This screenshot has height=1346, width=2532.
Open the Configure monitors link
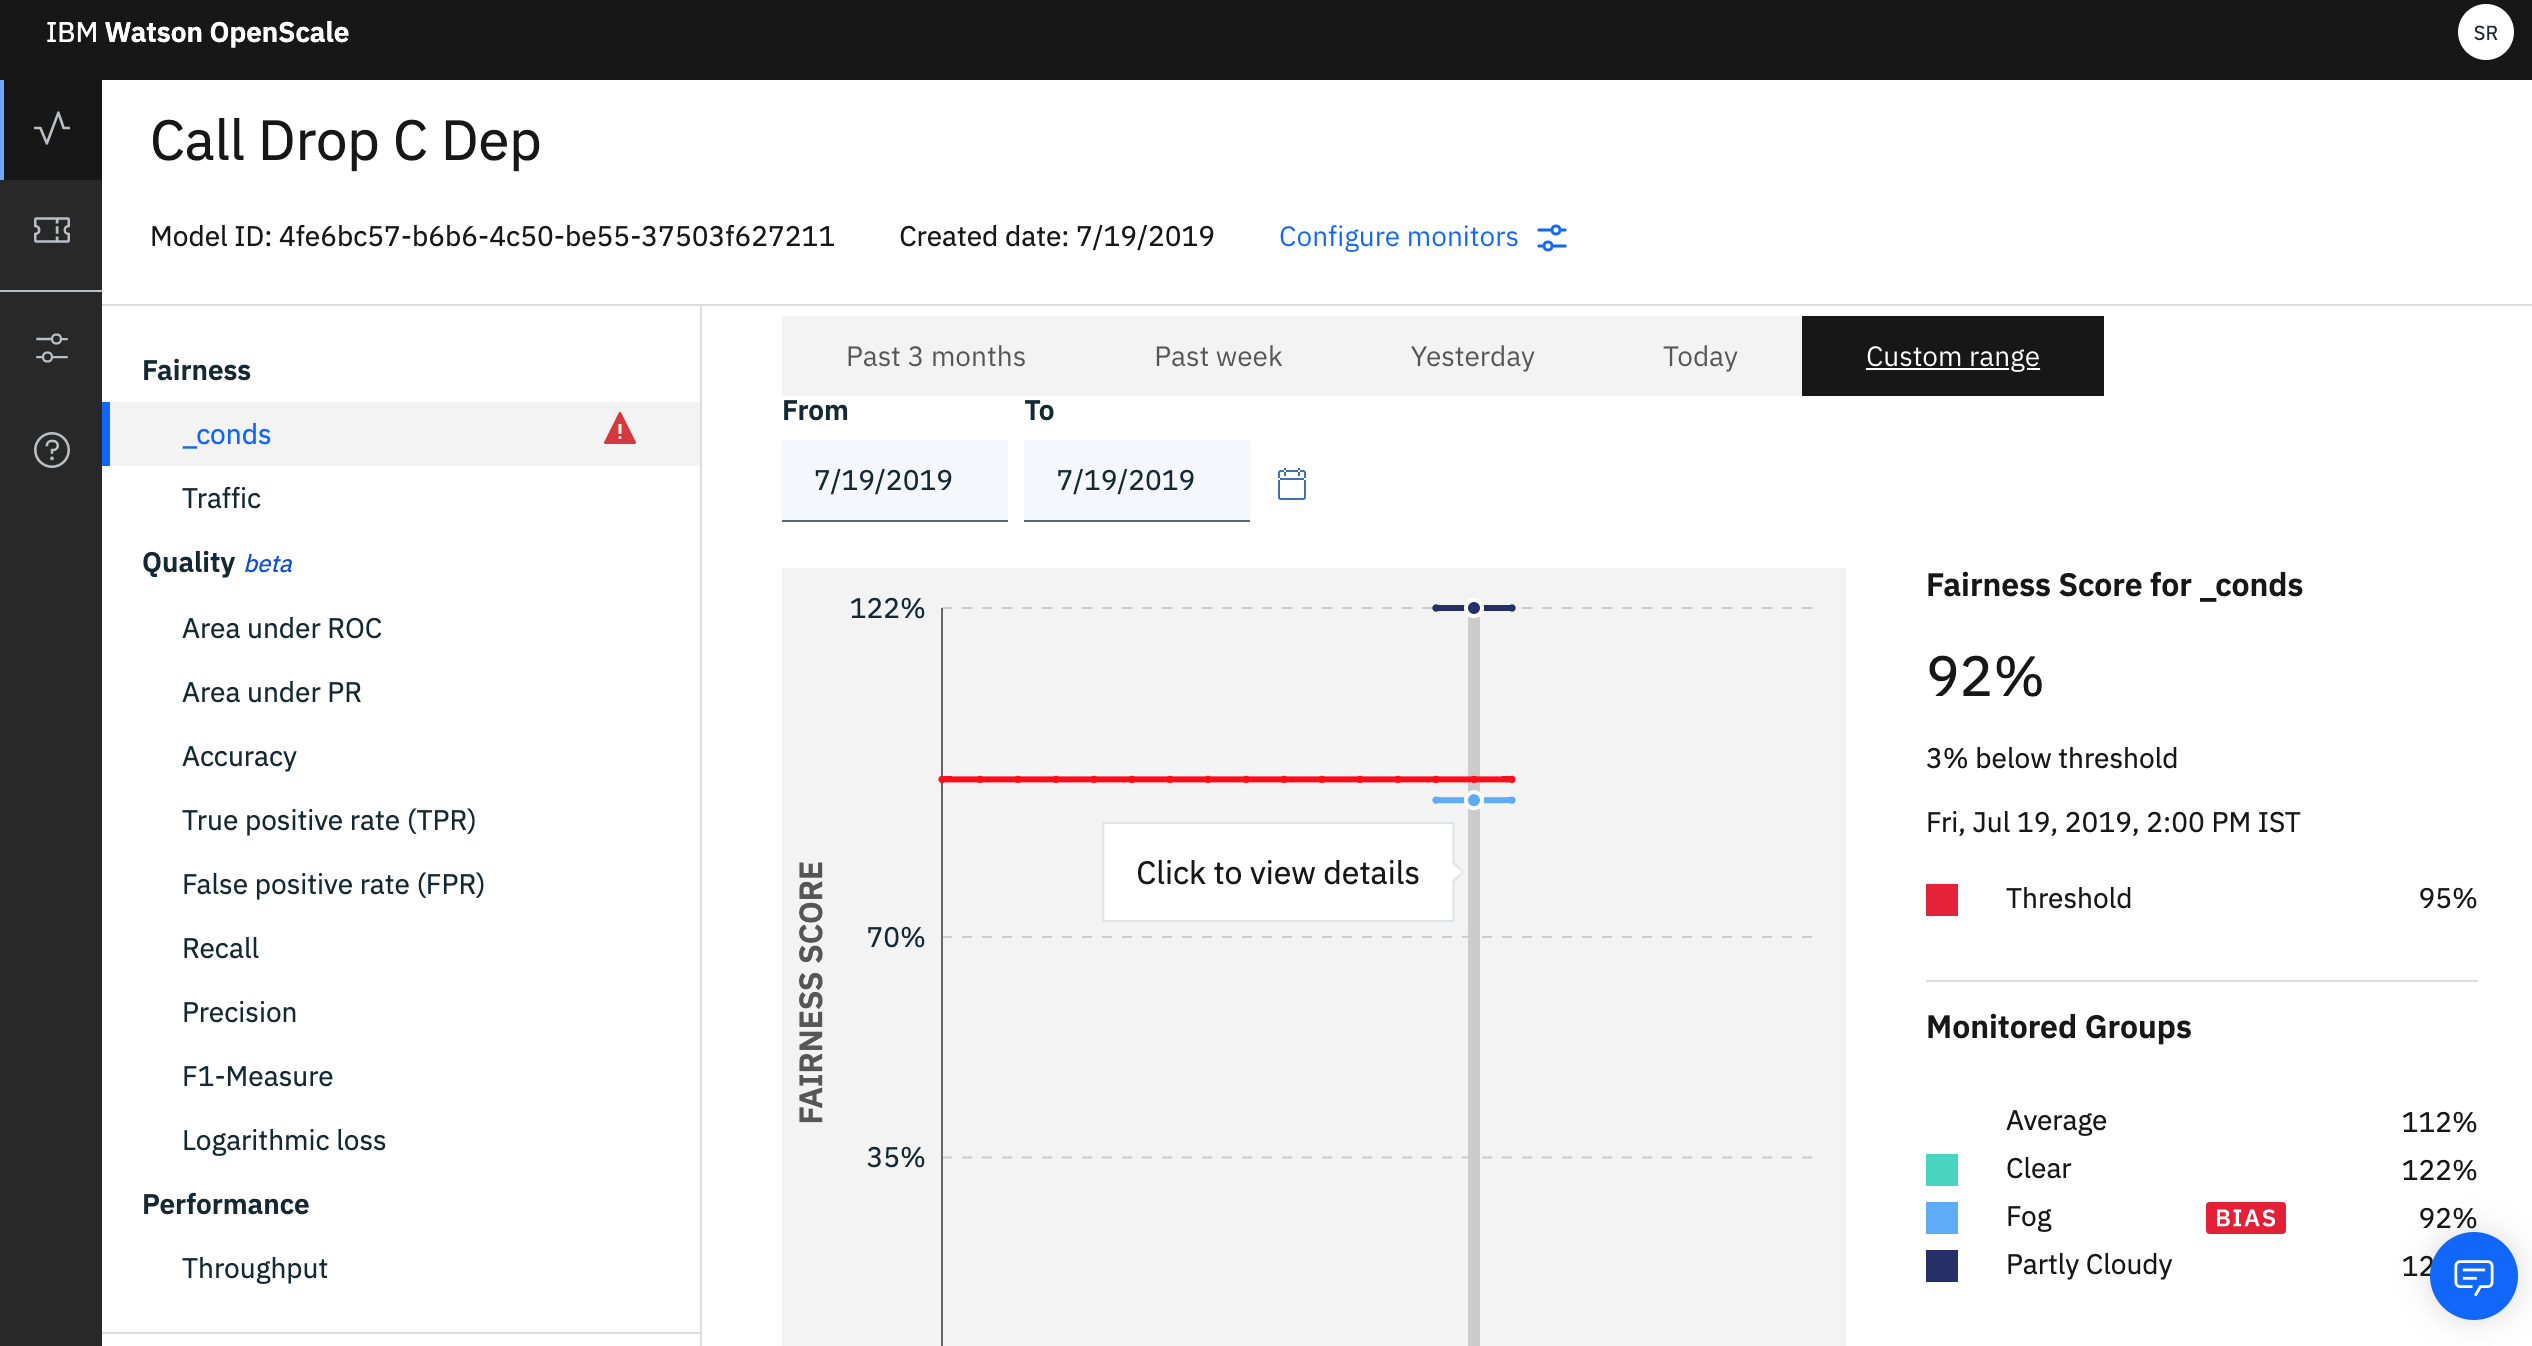click(1397, 237)
